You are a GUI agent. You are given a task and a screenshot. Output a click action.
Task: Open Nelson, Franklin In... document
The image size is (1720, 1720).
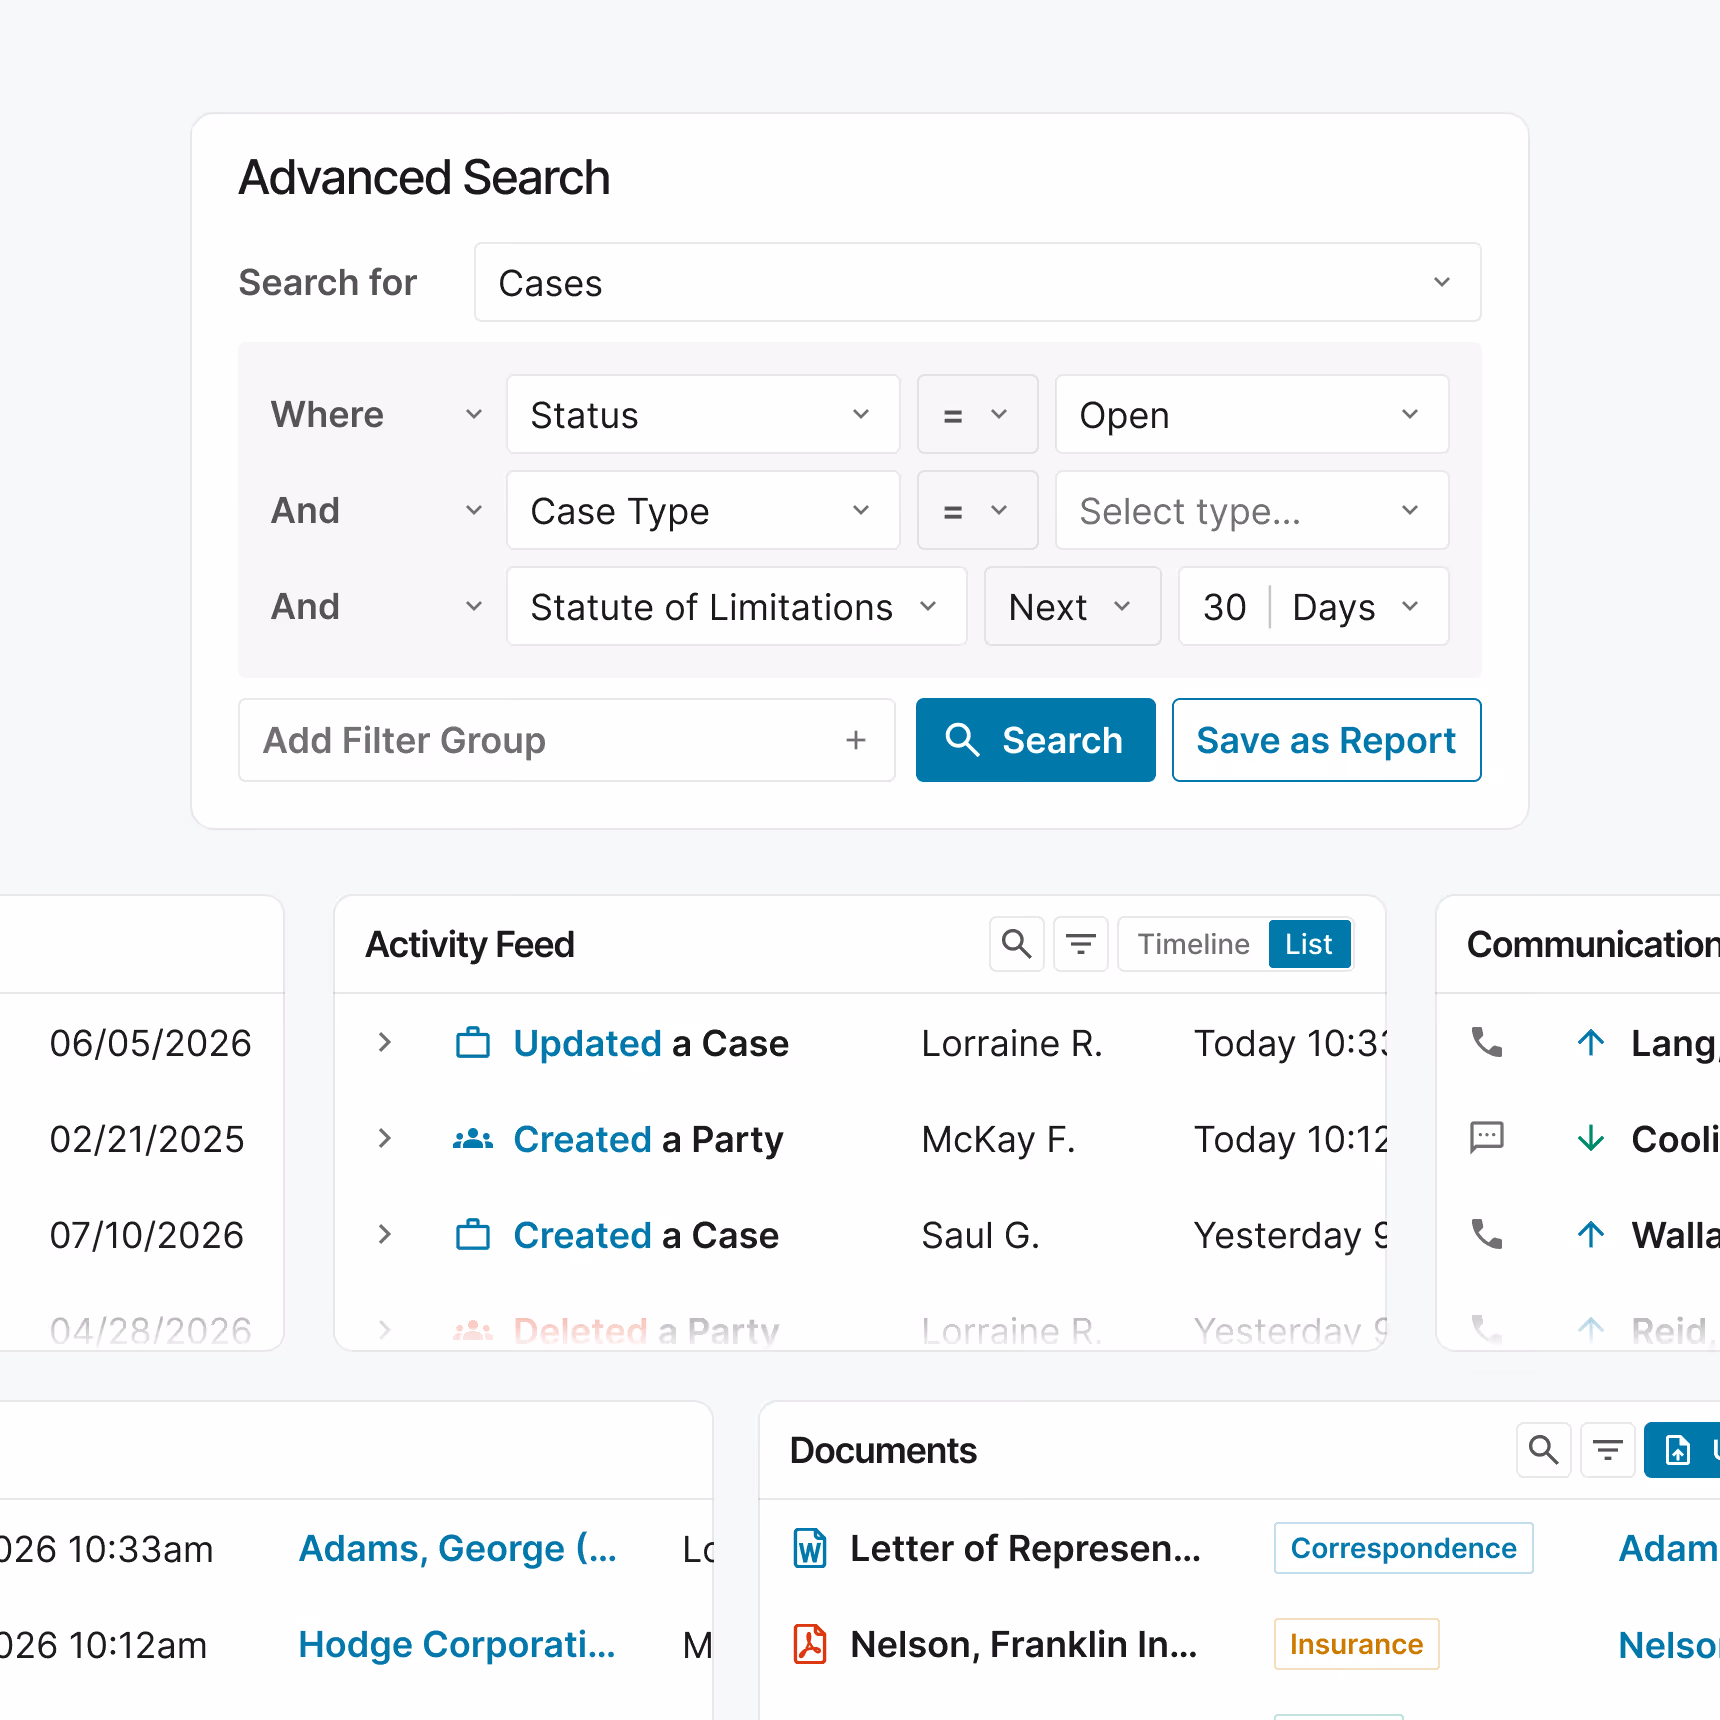(x=1024, y=1644)
